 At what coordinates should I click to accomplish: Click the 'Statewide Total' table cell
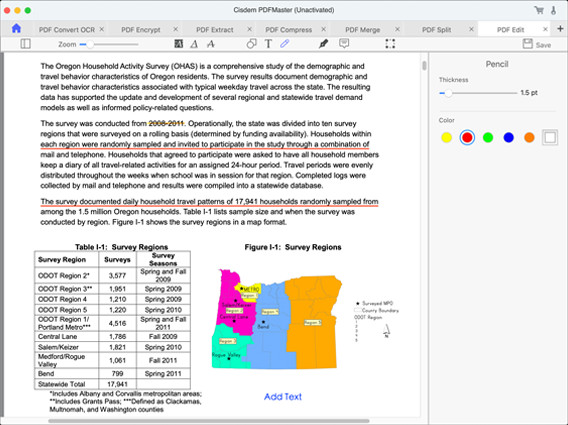click(x=66, y=384)
